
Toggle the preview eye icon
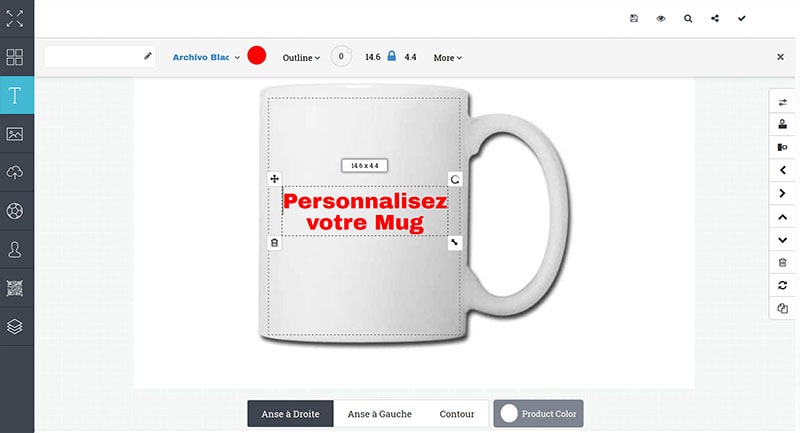661,18
